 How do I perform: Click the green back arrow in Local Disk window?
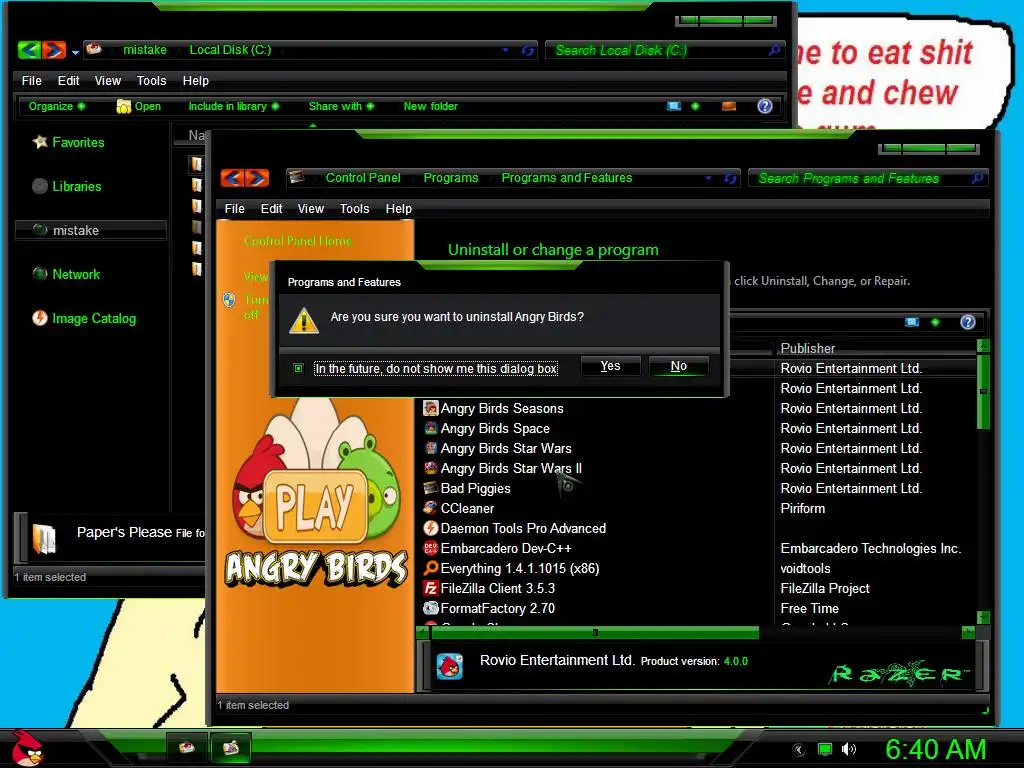pos(29,50)
